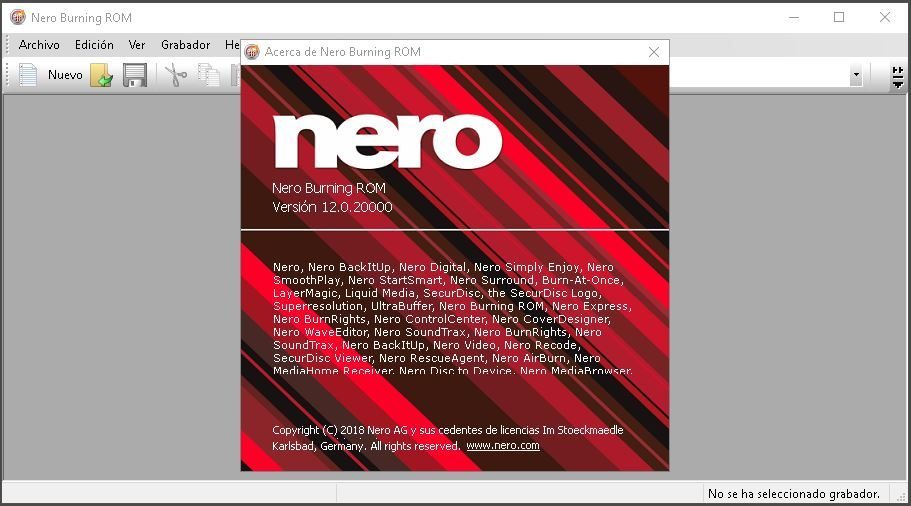Maximize the Nero Burning ROM window
911x506 pixels.
pyautogui.click(x=839, y=17)
